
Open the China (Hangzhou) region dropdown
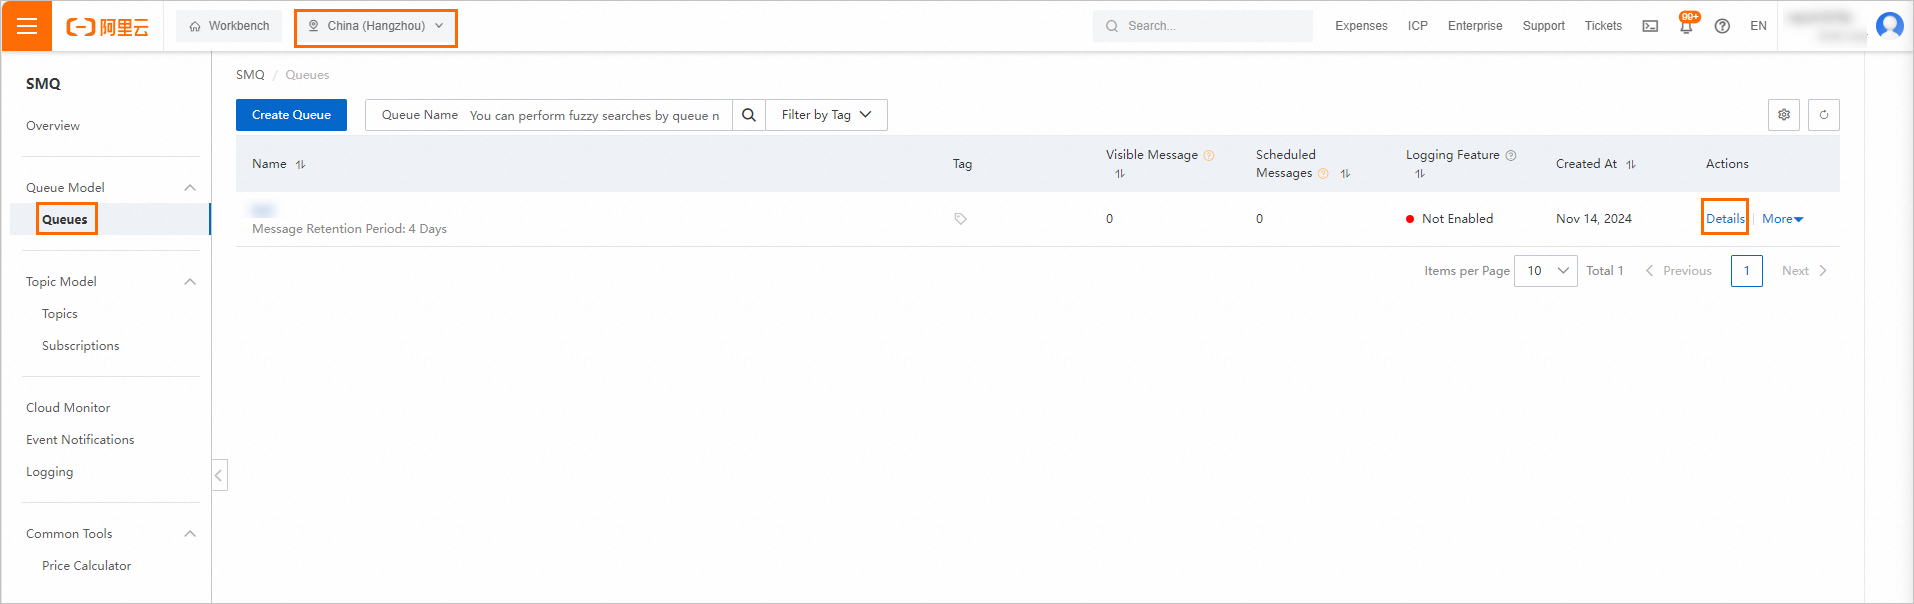[376, 26]
